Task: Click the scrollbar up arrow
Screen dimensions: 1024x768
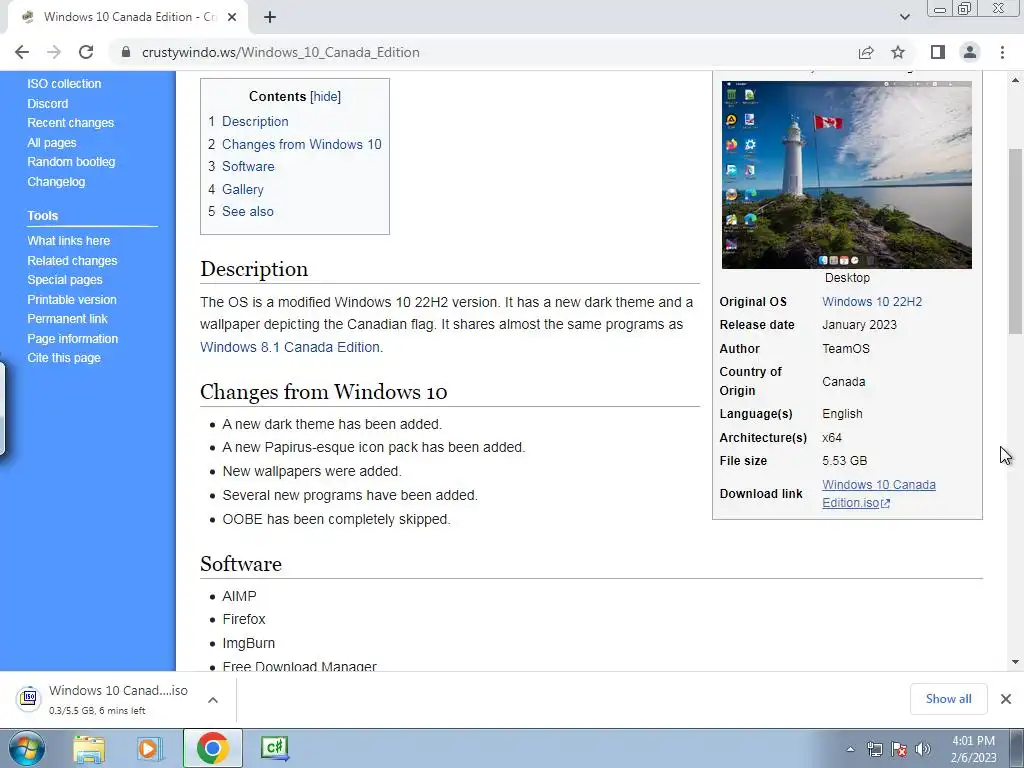Action: click(1016, 80)
